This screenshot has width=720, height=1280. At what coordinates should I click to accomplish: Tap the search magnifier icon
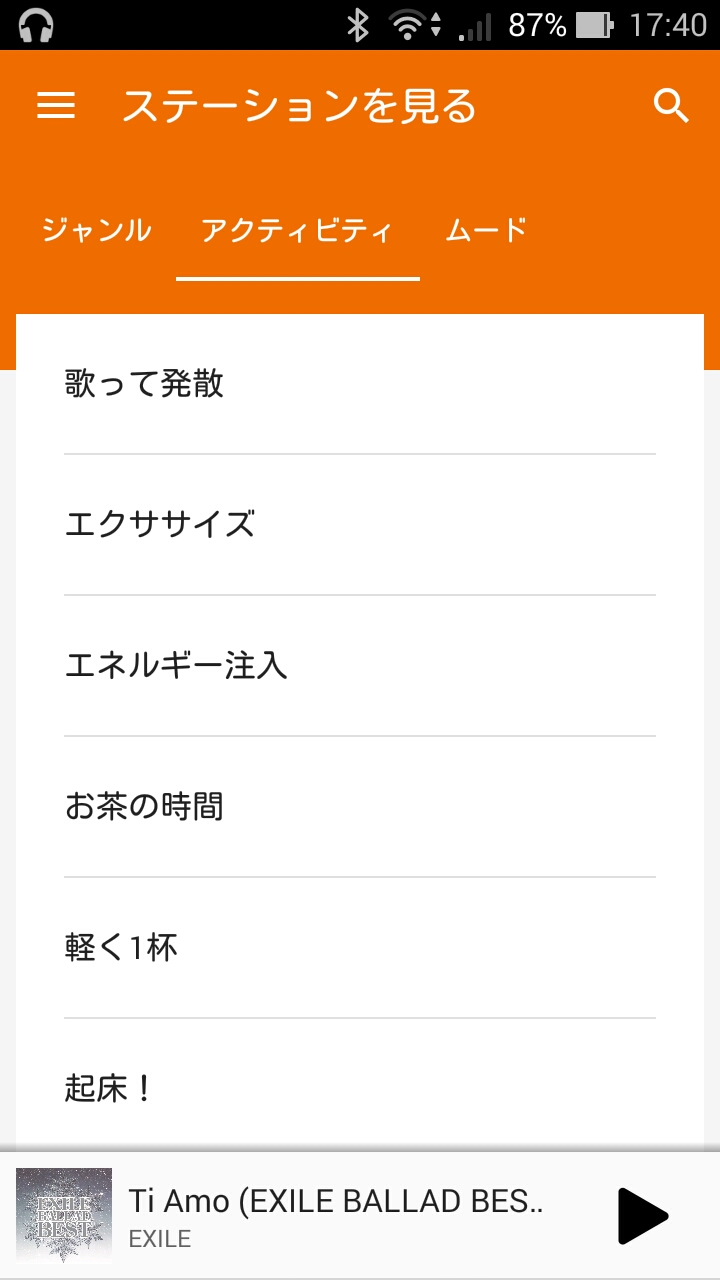(671, 105)
